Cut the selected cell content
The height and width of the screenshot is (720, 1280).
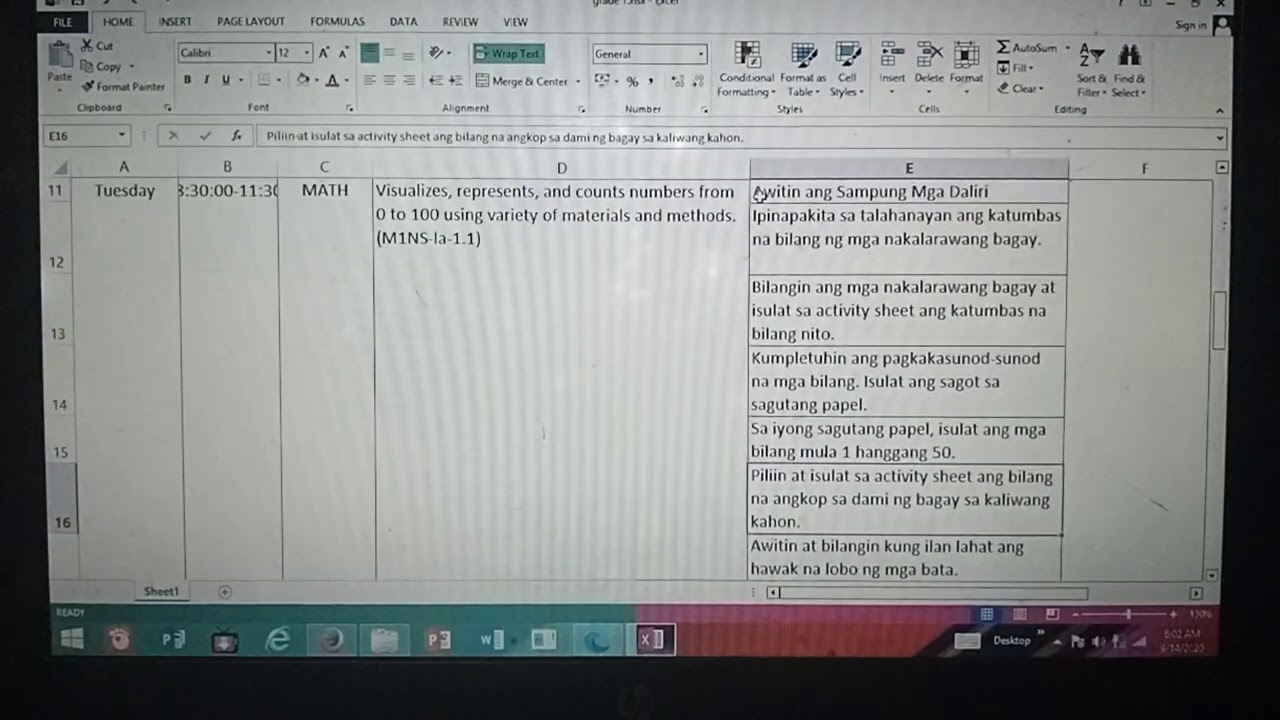98,46
